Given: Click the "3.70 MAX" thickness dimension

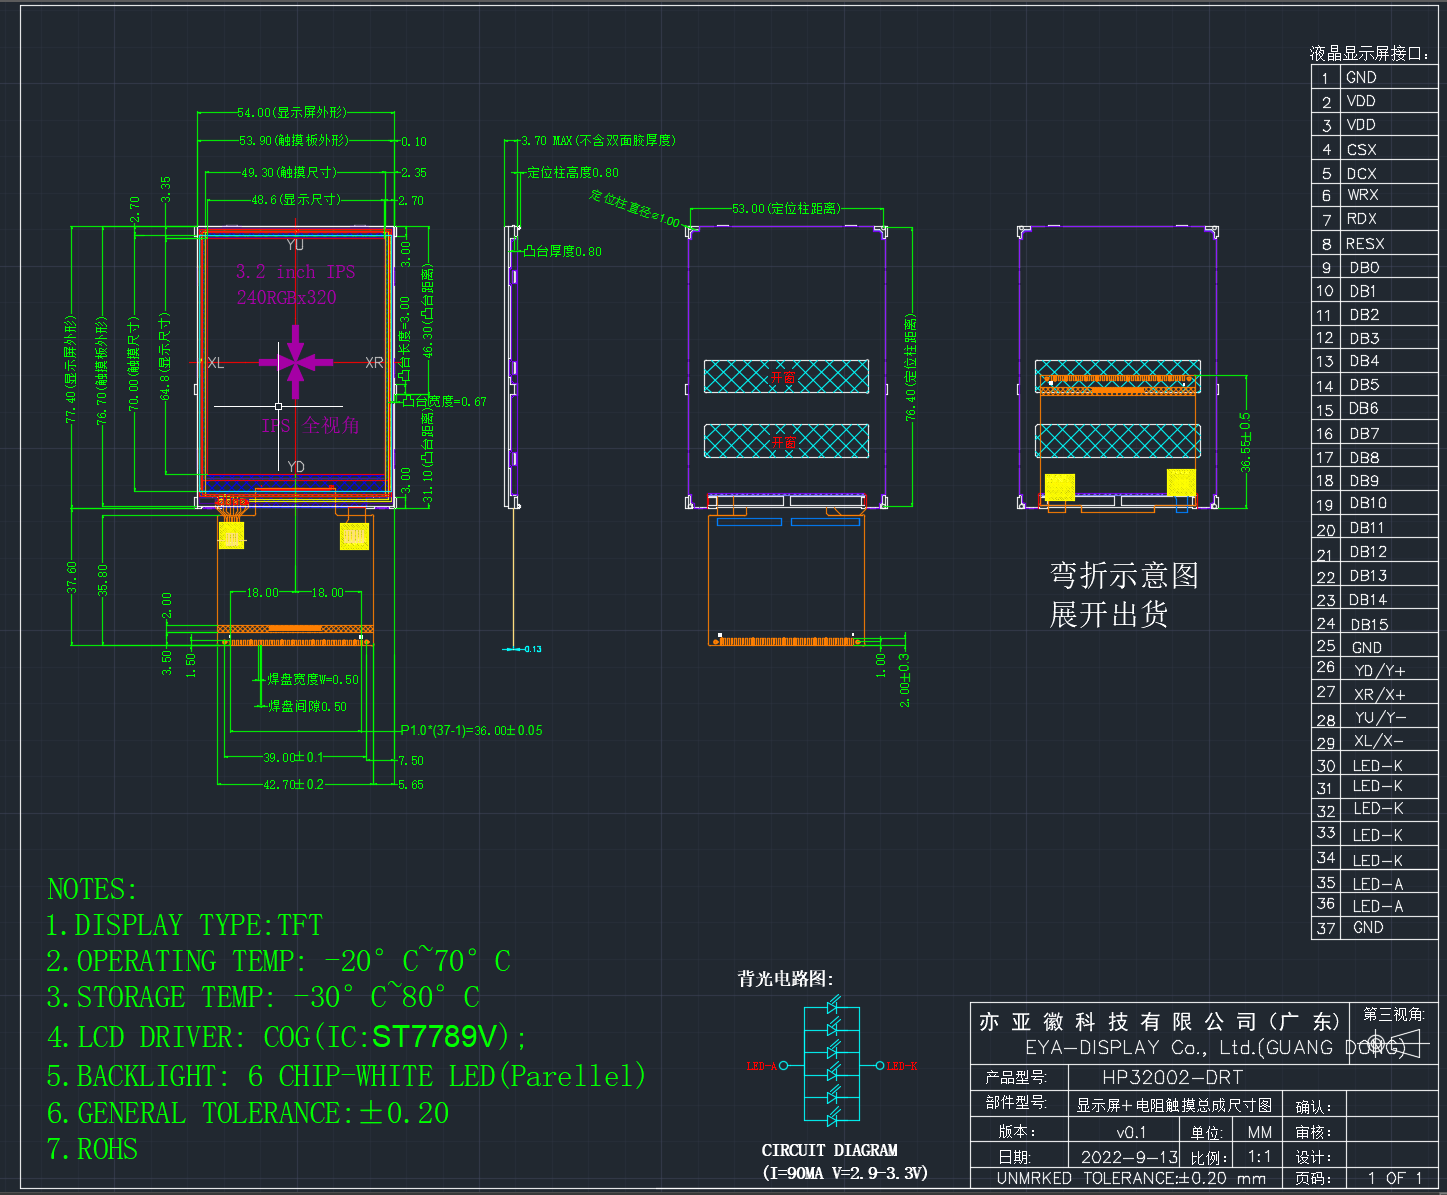Looking at the screenshot, I should (x=546, y=141).
